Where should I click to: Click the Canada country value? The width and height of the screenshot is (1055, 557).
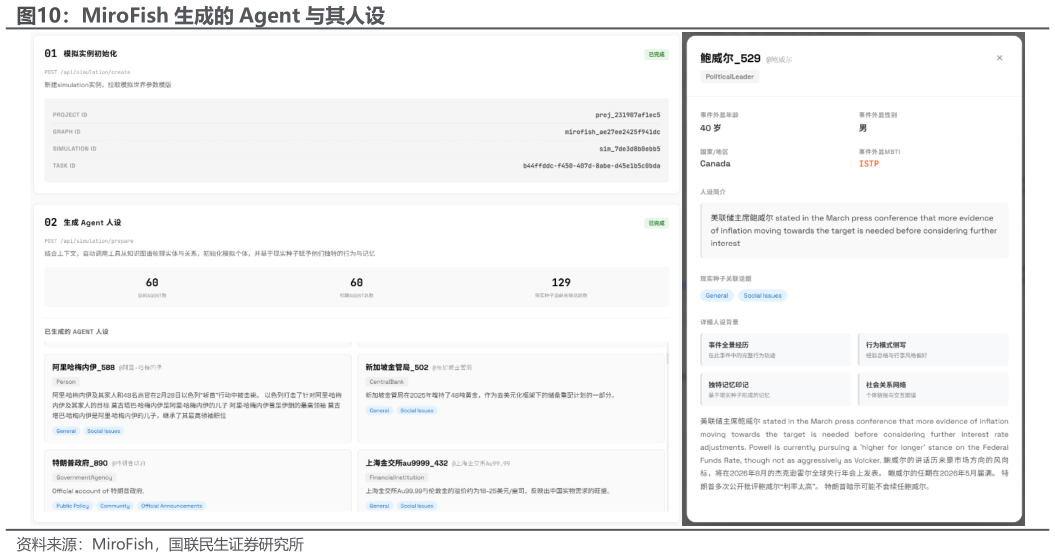[x=715, y=163]
